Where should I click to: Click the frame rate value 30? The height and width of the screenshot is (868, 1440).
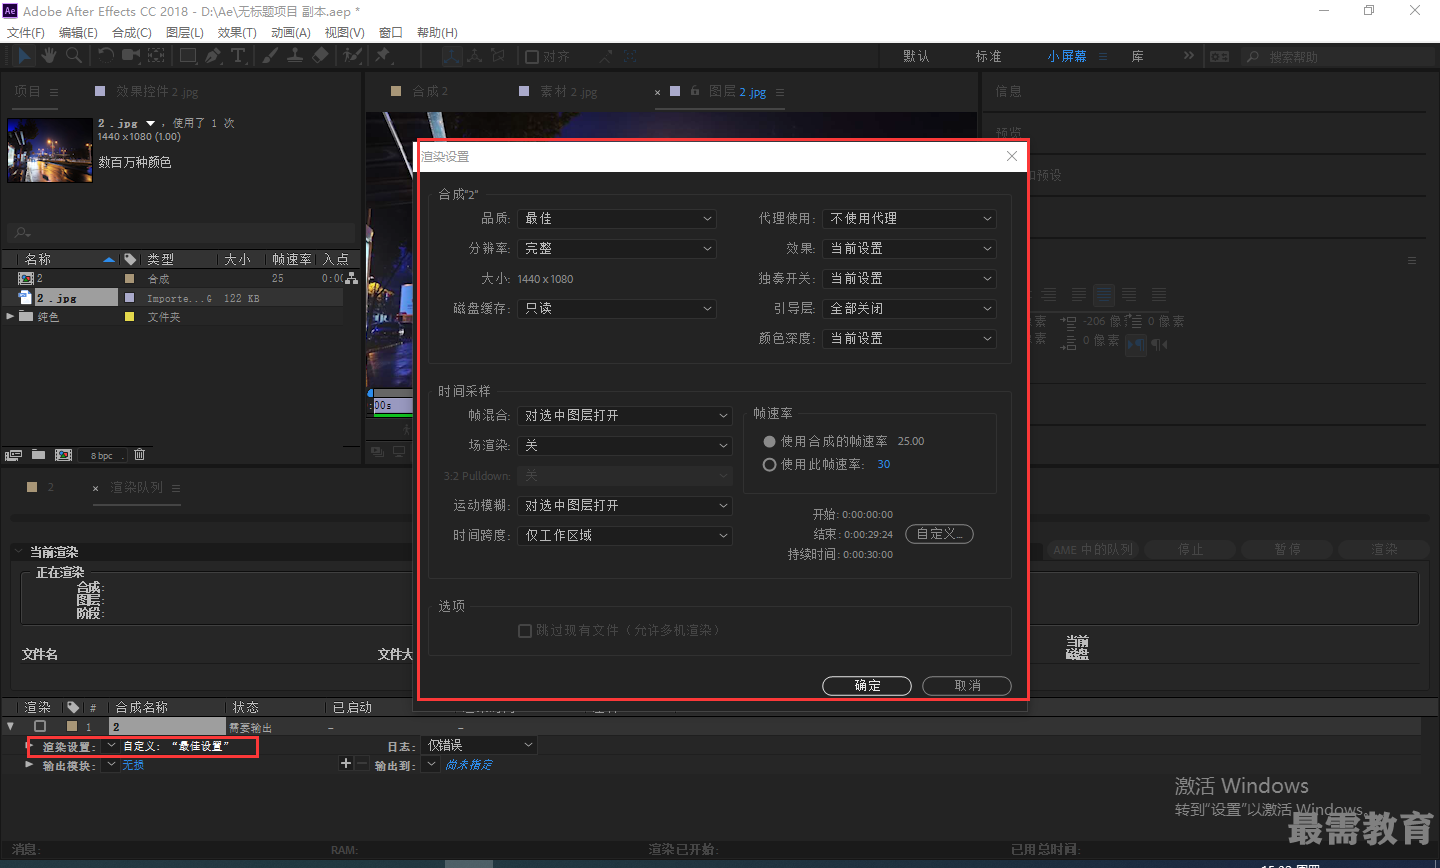coord(883,464)
